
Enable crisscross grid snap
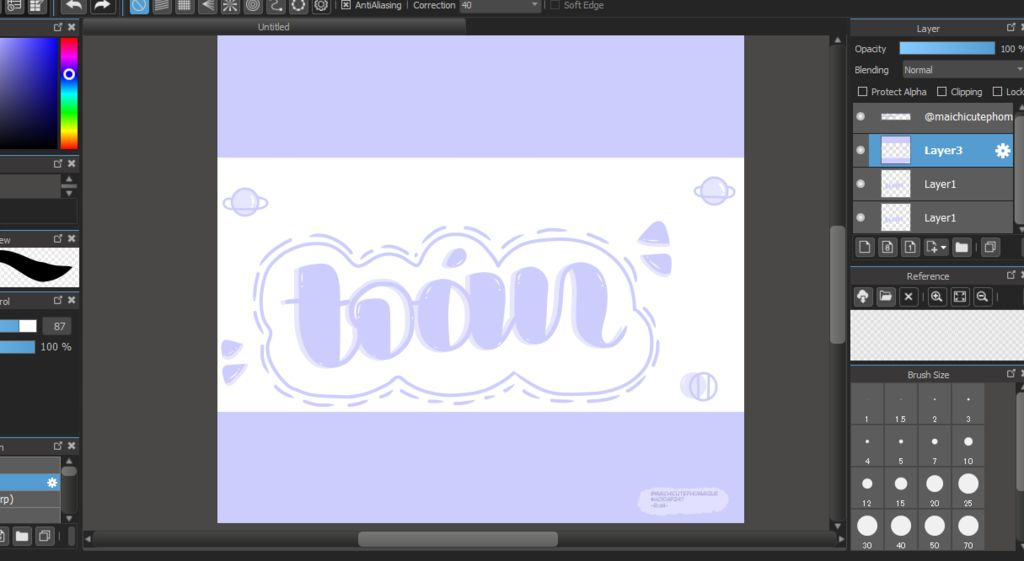(x=184, y=6)
